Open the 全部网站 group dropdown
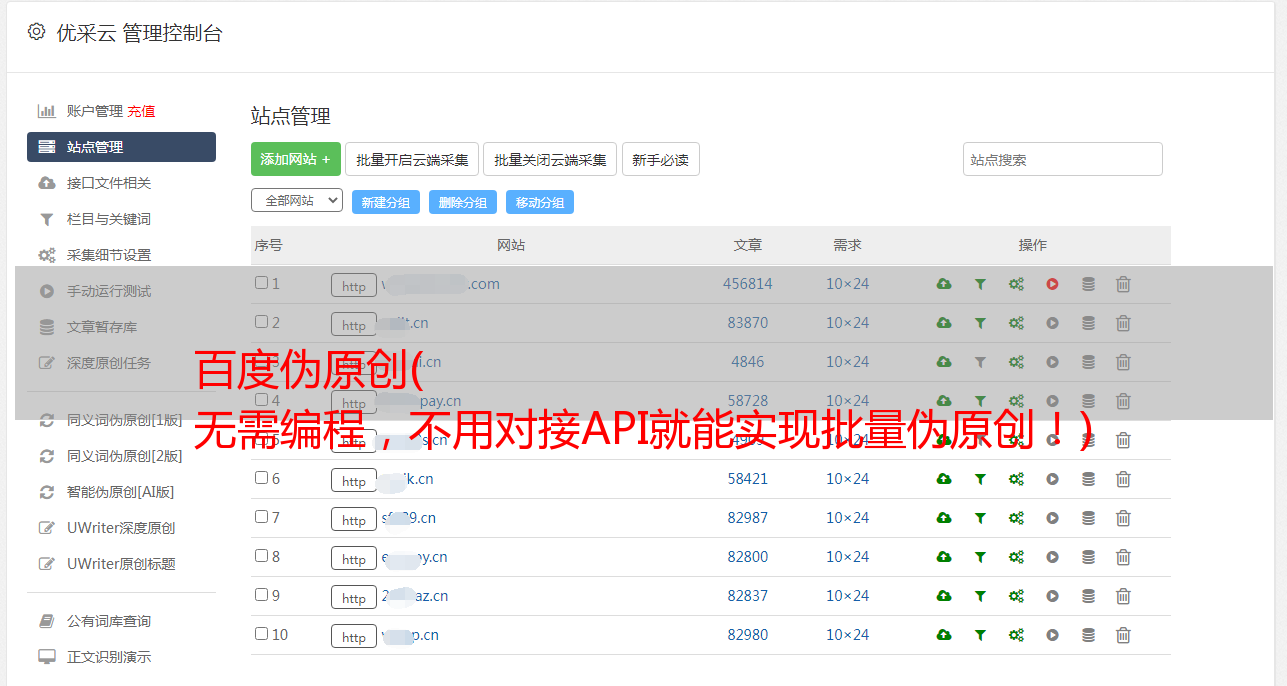 [x=297, y=201]
